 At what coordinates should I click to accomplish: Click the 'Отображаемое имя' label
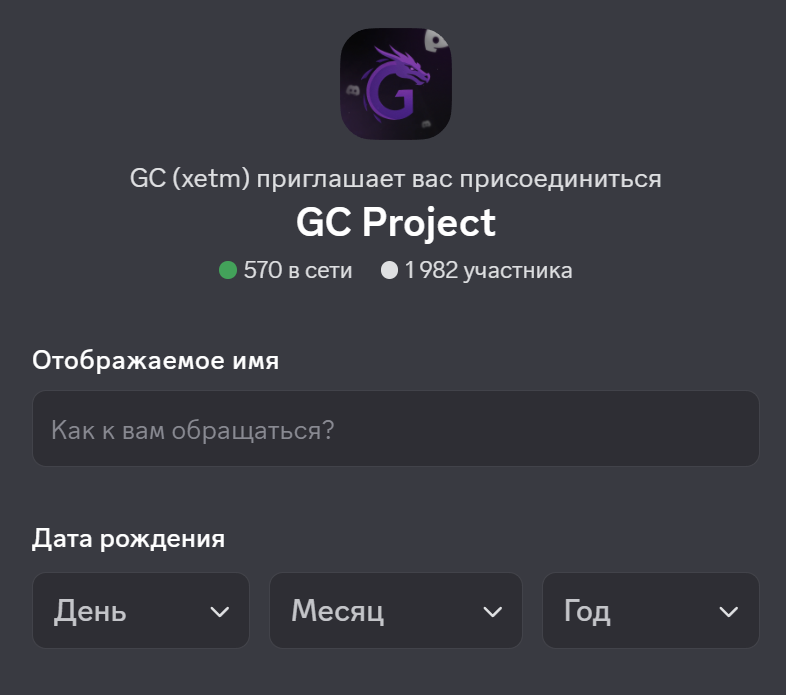(155, 361)
